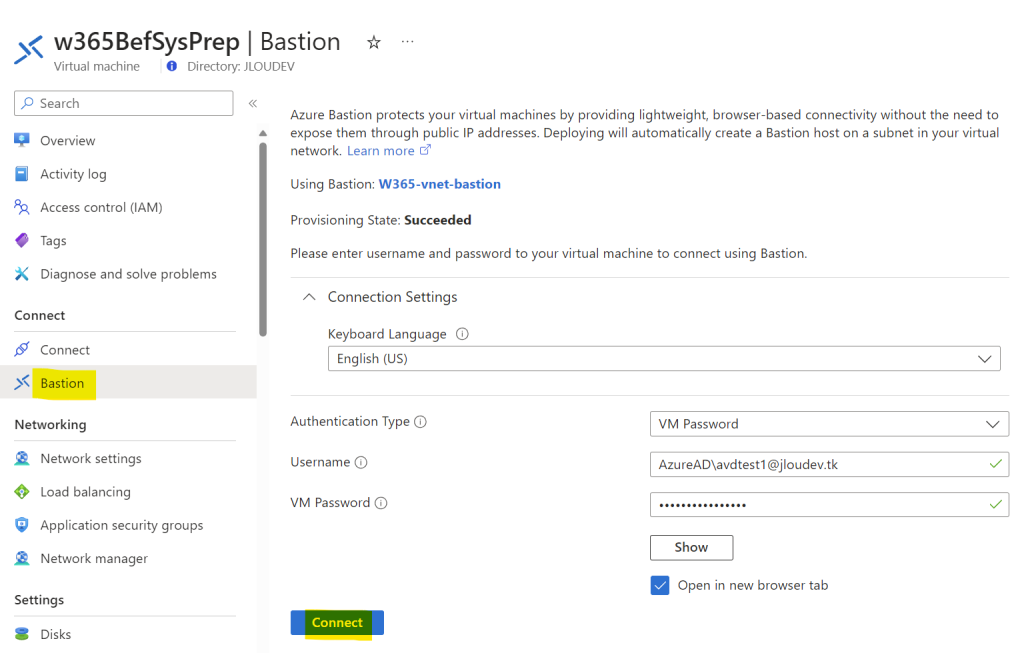Go to Access control (IAM)

pos(101,207)
